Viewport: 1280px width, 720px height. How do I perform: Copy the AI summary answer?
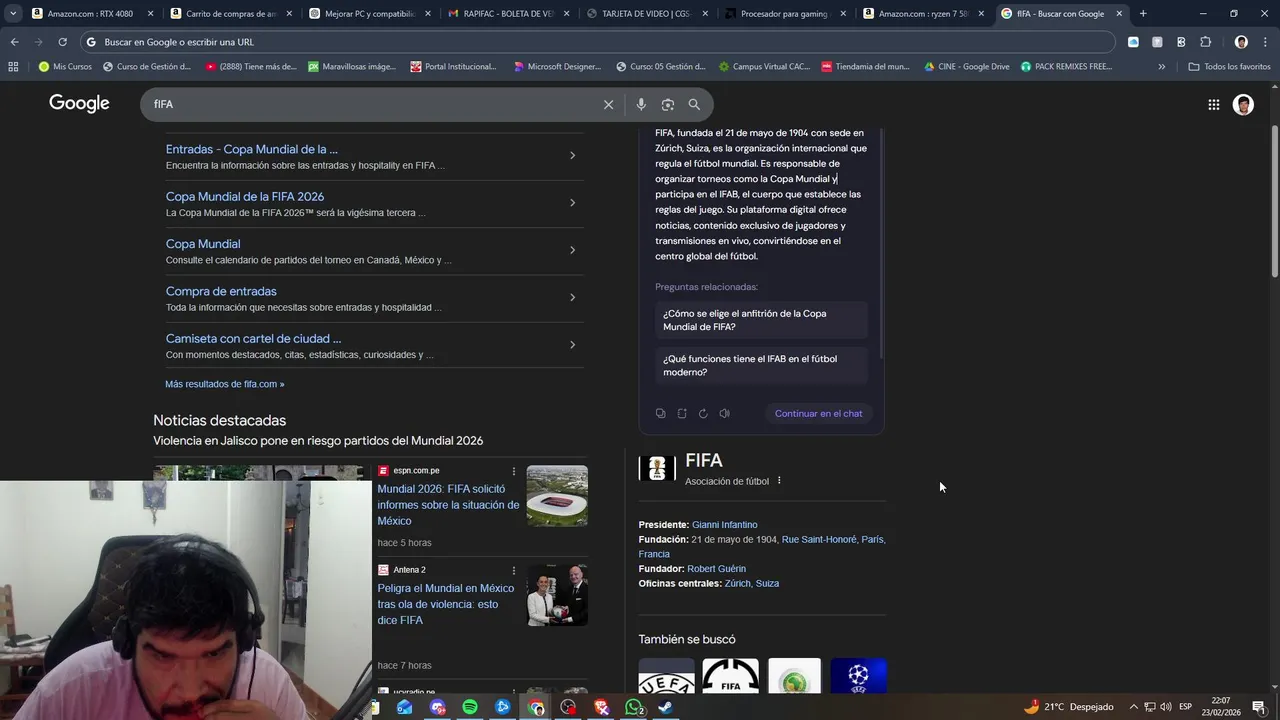(x=660, y=413)
